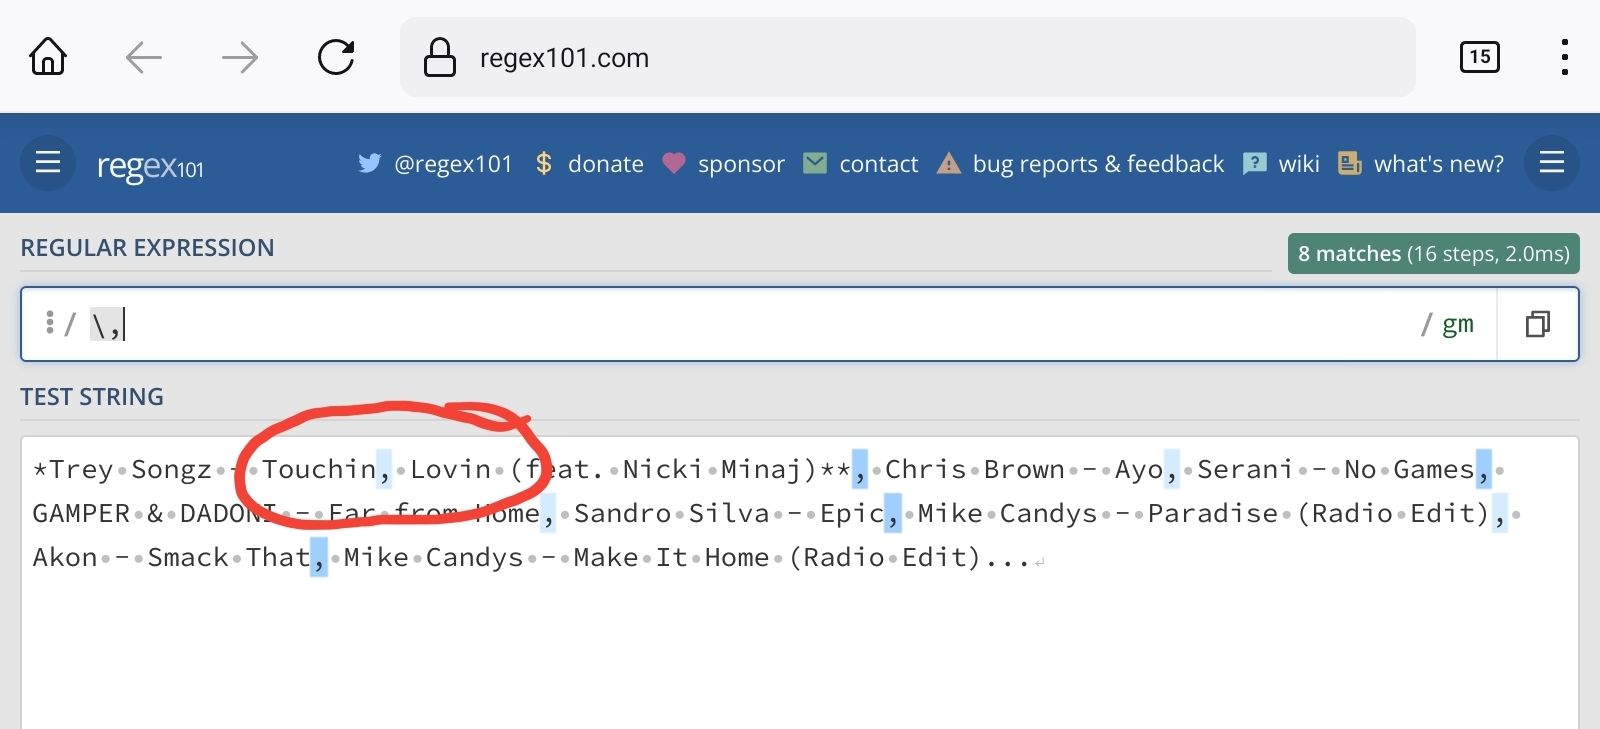The image size is (1600, 729).
Task: Copy regex to clipboard icon
Action: tap(1537, 324)
